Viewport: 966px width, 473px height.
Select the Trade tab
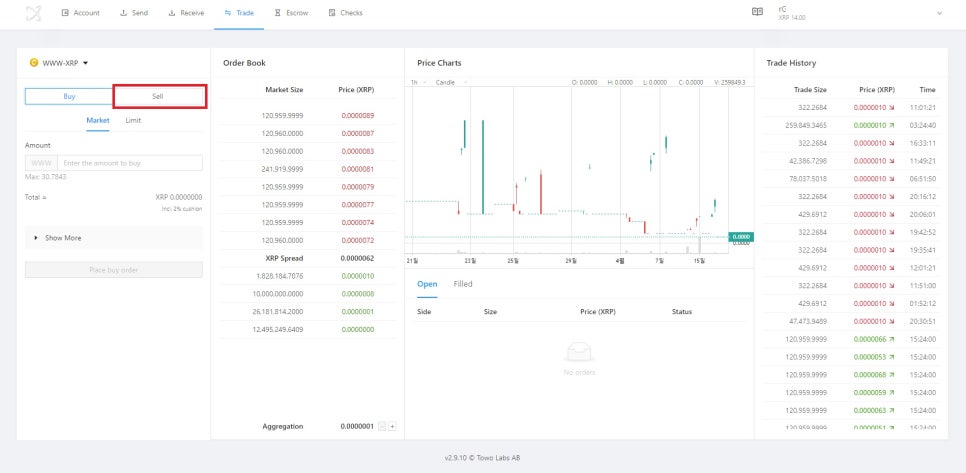click(x=239, y=13)
